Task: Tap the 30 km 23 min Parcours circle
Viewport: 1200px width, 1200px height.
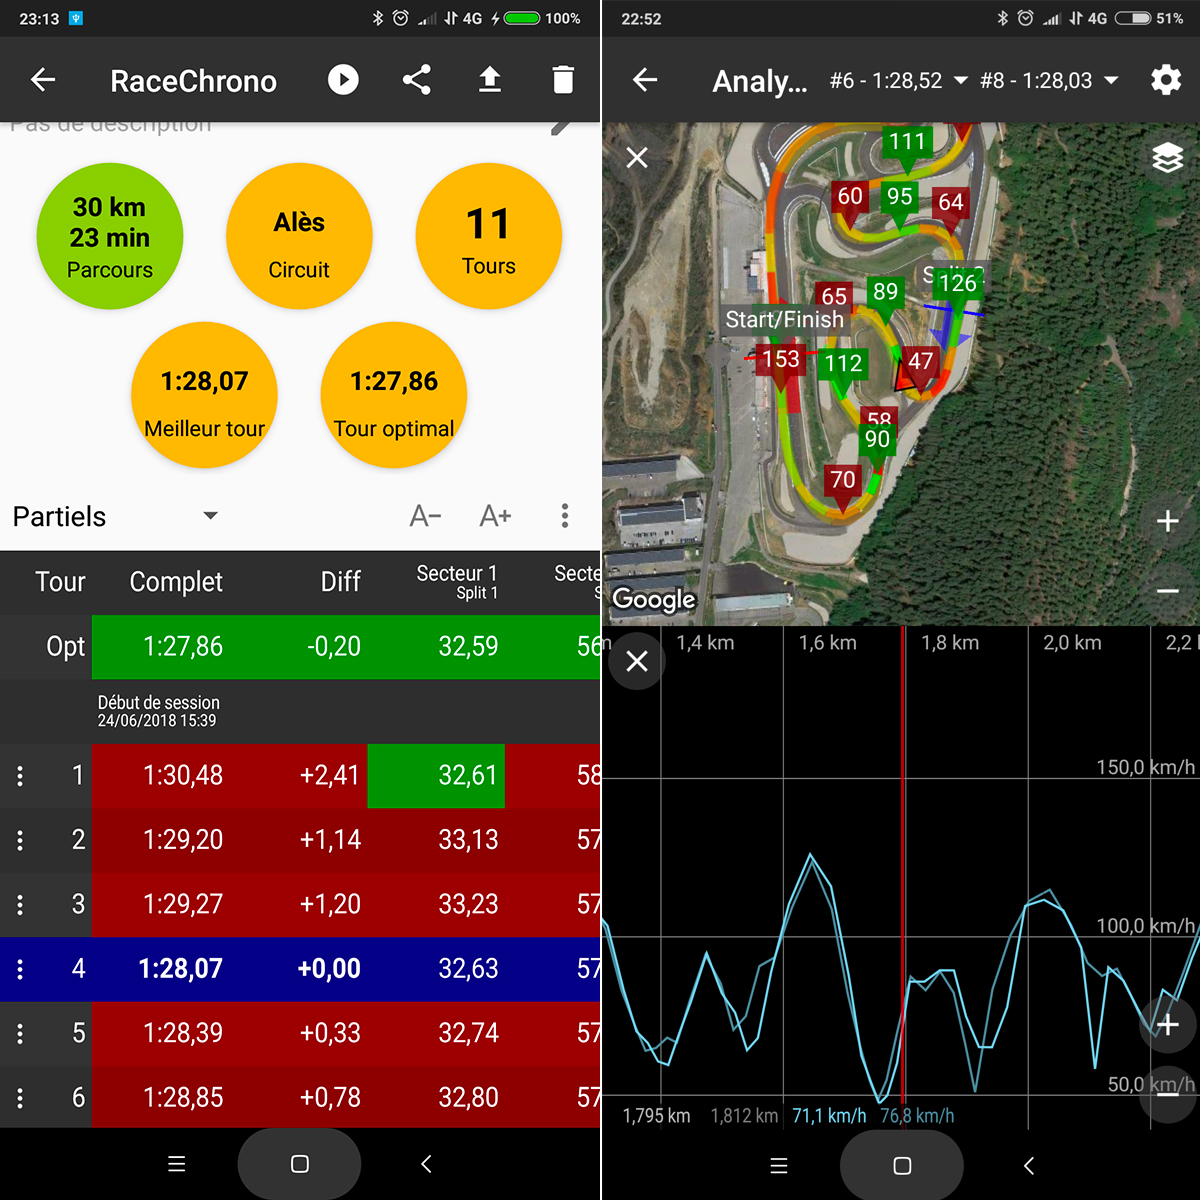Action: (110, 236)
